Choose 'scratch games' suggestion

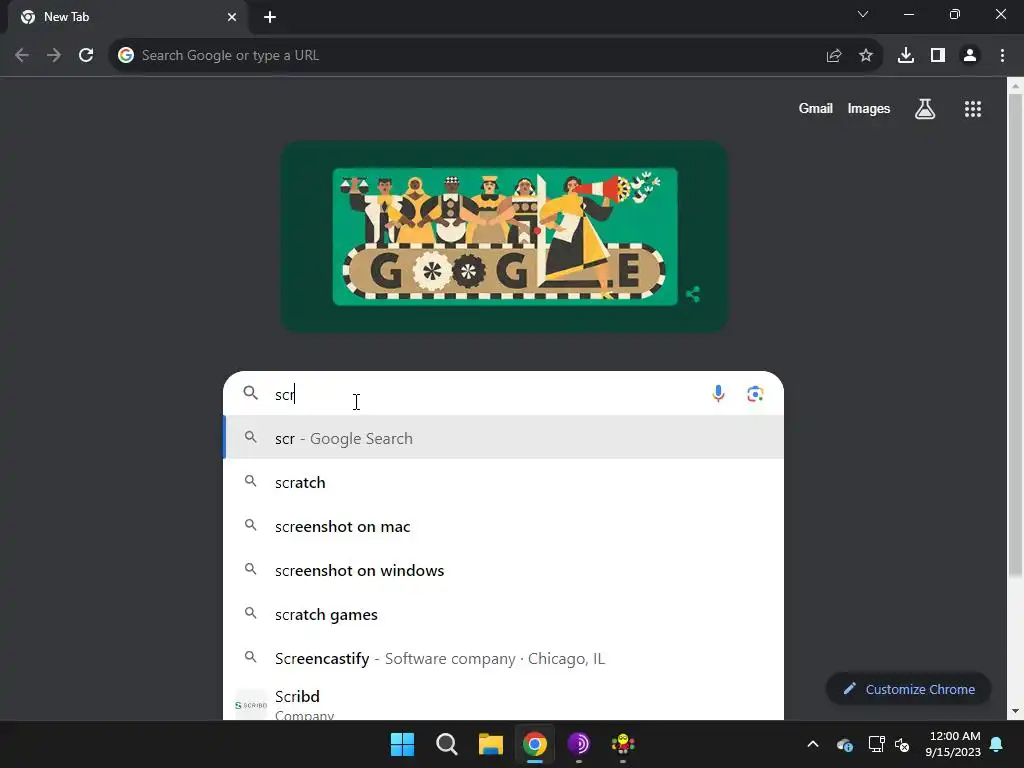(504, 615)
